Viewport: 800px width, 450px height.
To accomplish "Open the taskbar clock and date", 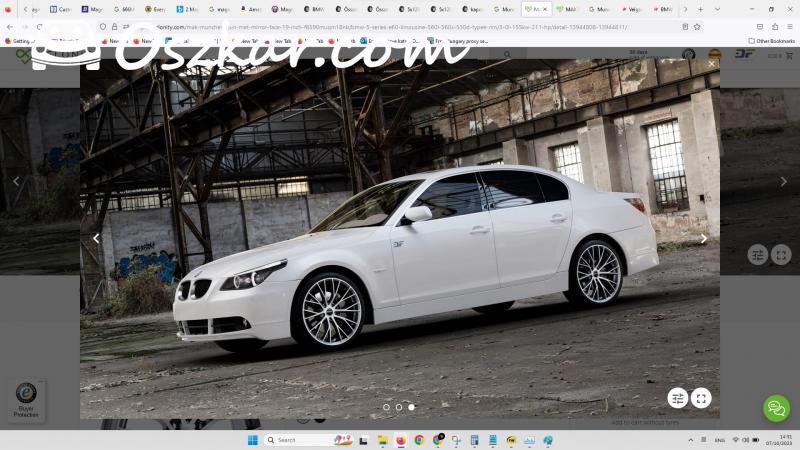I will coord(779,440).
